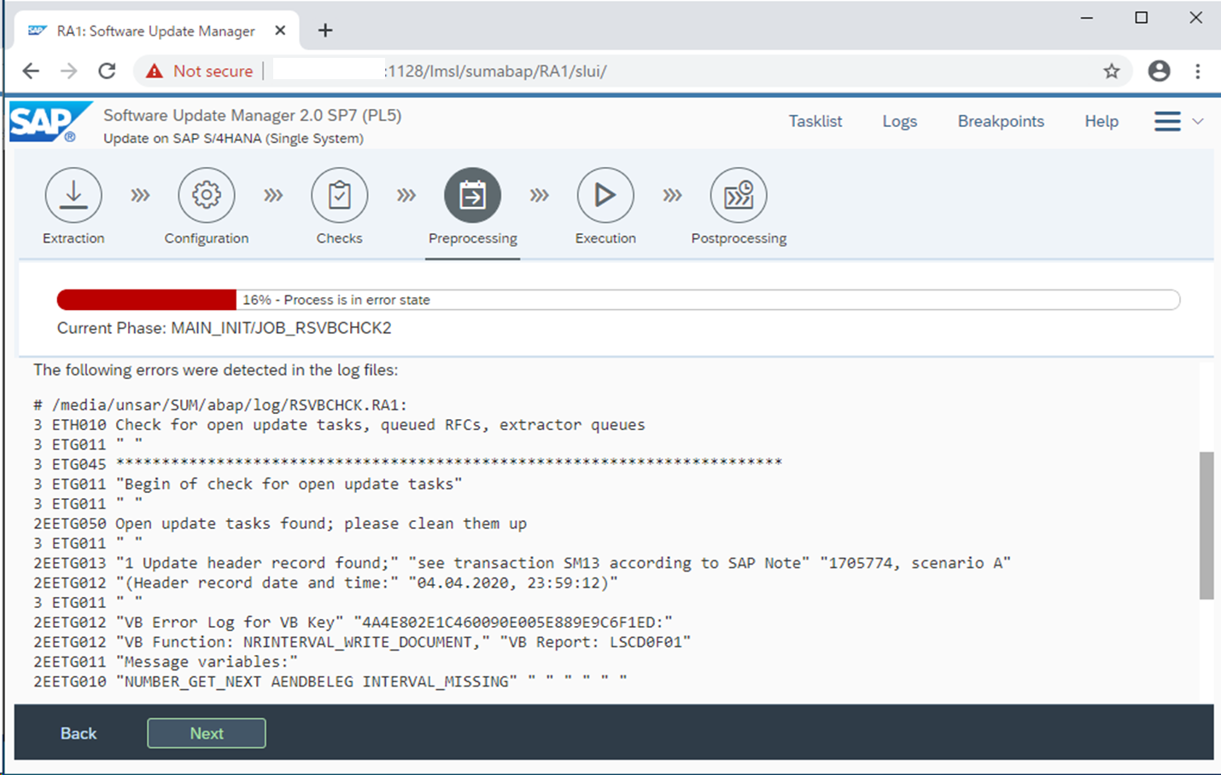Screen dimensions: 1221x775
Task: Click the red error progress bar
Action: click(146, 300)
